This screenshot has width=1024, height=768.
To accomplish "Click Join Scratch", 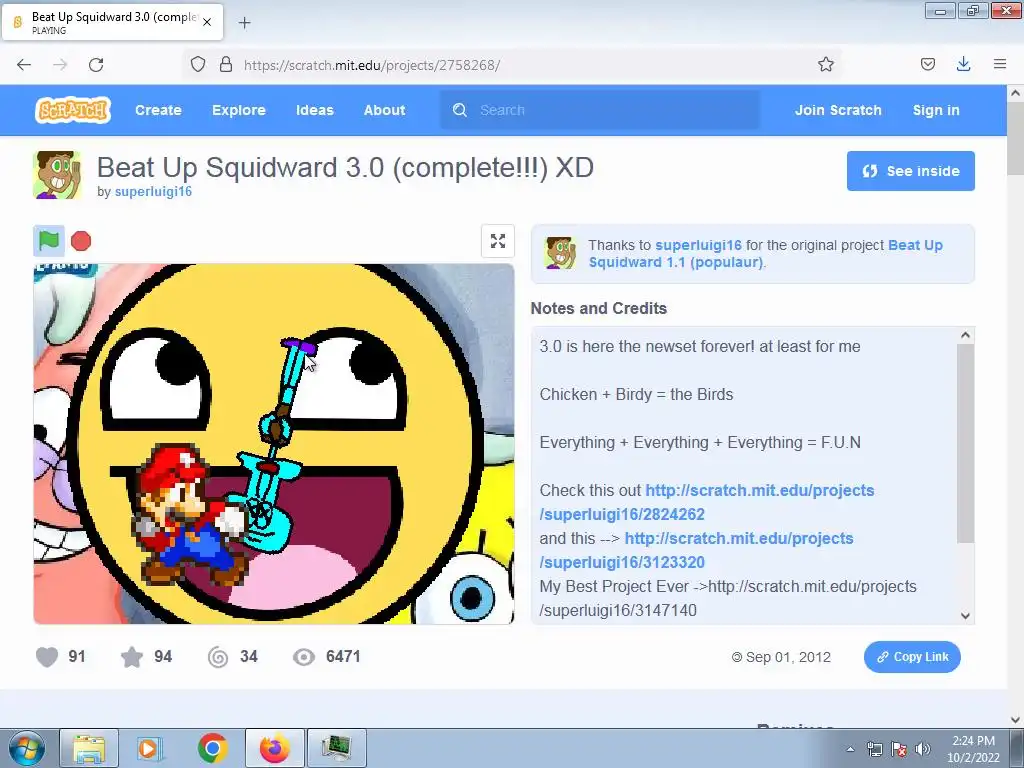I will tap(838, 110).
